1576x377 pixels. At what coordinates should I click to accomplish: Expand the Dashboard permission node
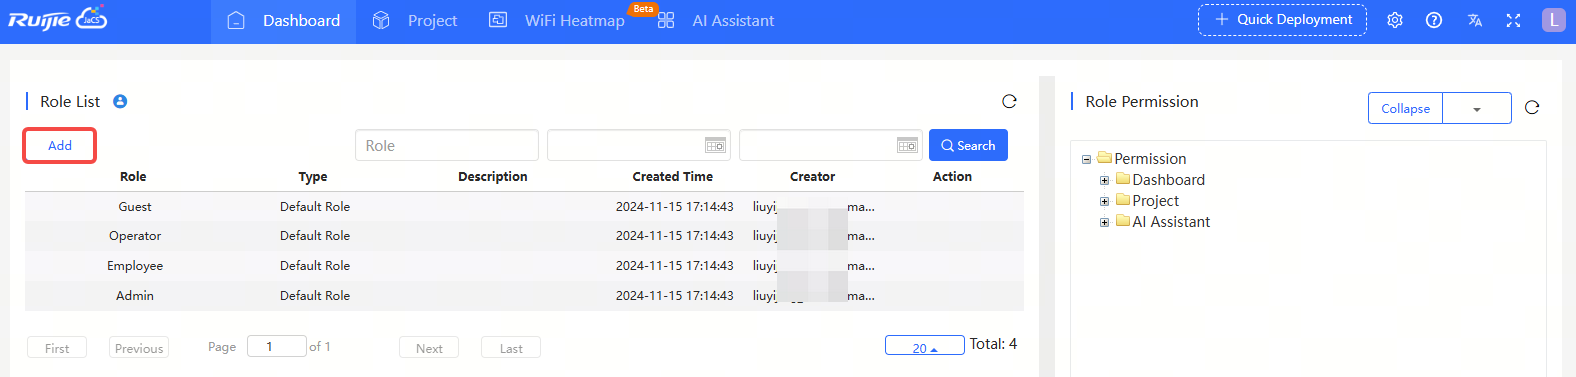(x=1104, y=181)
